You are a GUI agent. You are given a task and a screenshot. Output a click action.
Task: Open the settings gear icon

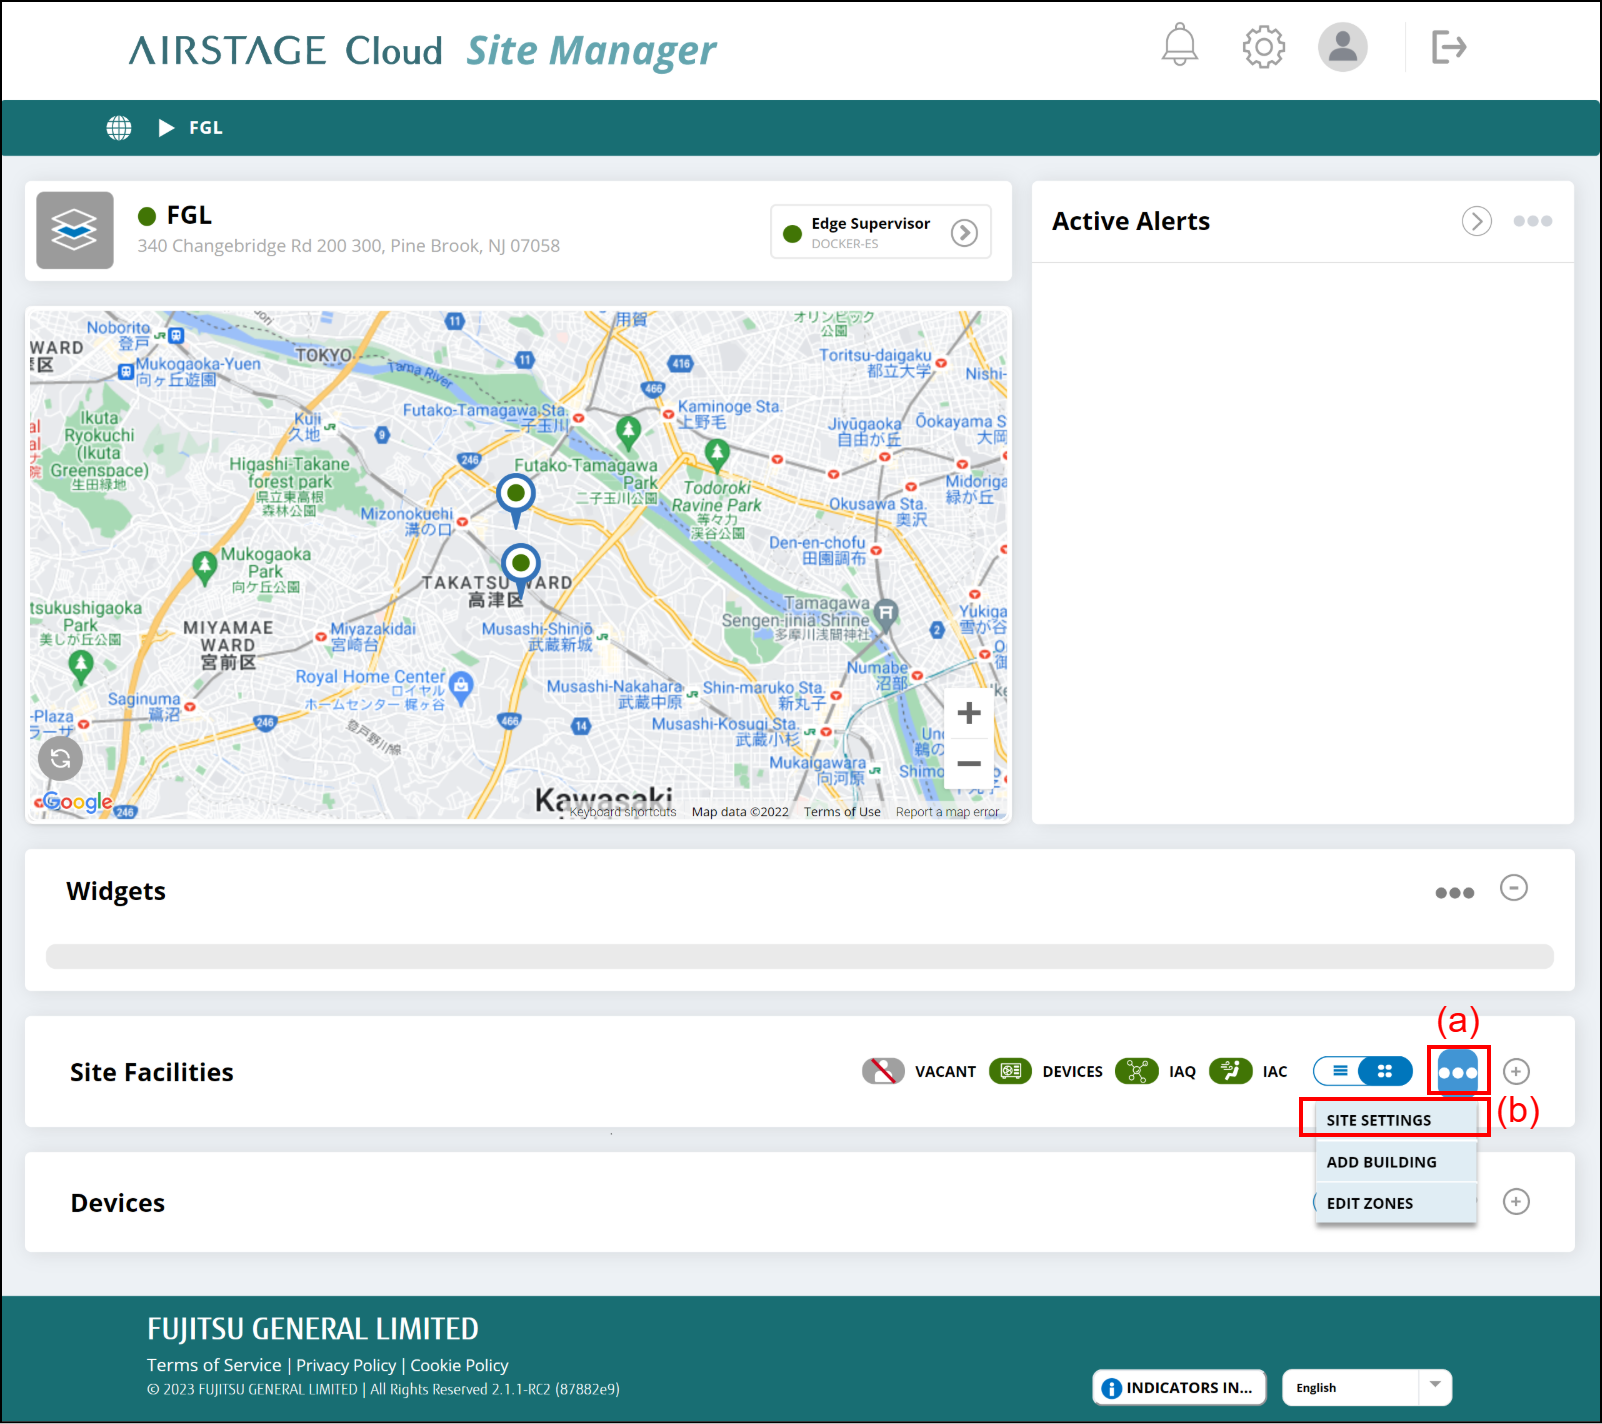coord(1263,47)
